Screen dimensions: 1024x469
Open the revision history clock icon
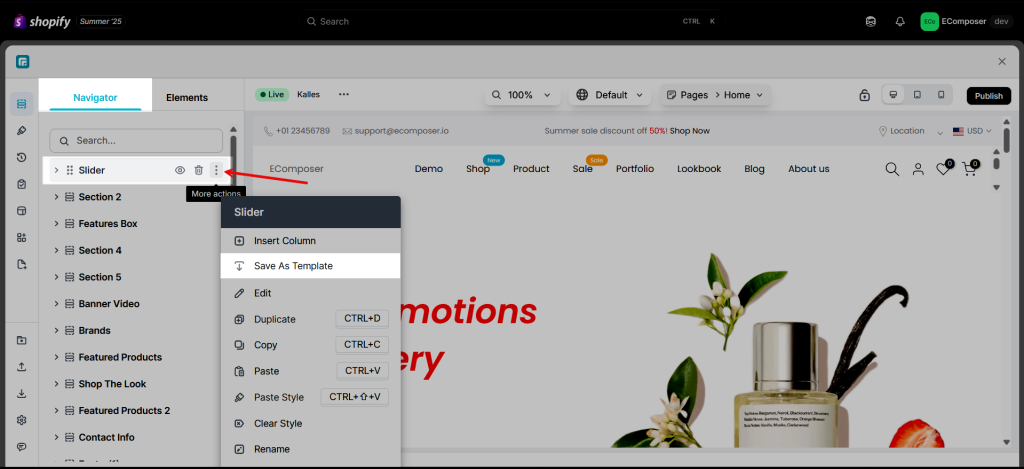[x=22, y=157]
